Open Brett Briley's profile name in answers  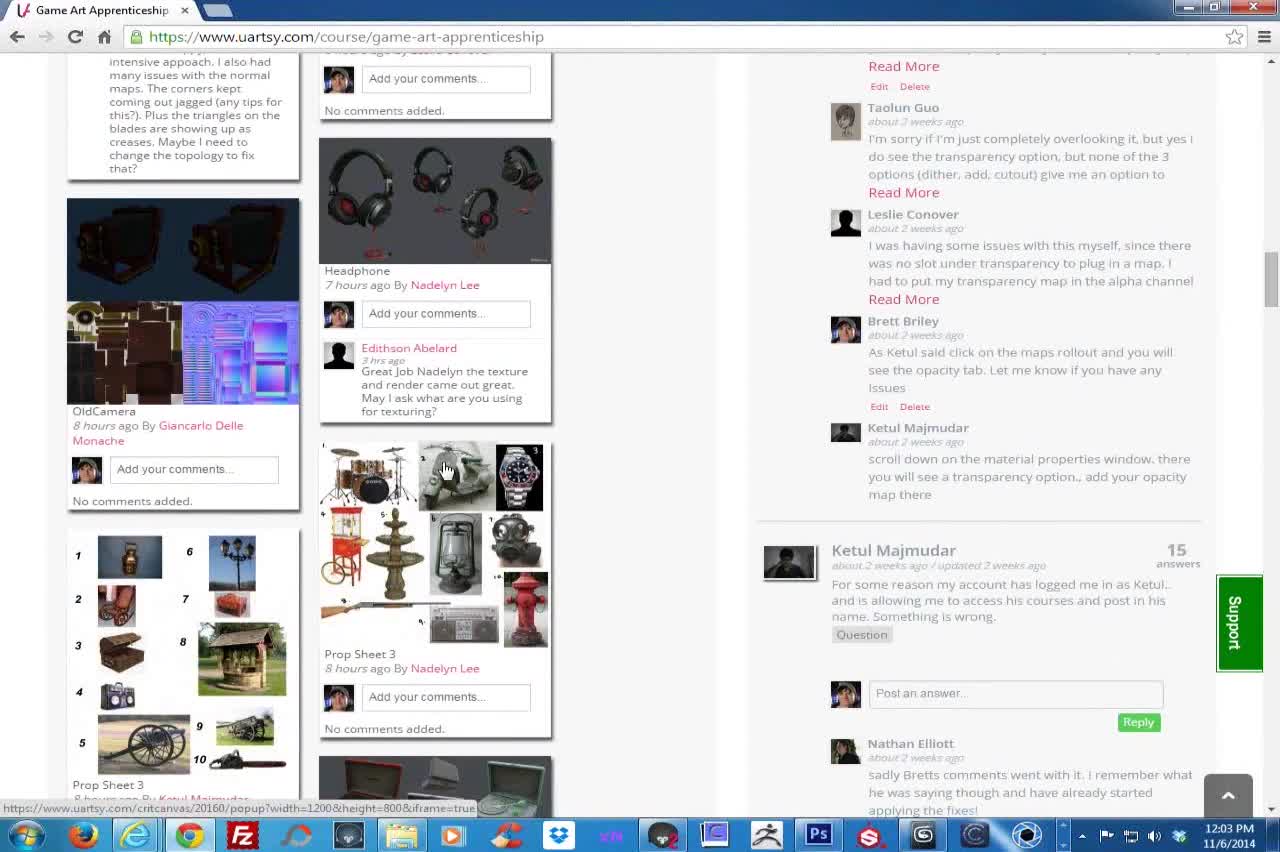tap(903, 321)
